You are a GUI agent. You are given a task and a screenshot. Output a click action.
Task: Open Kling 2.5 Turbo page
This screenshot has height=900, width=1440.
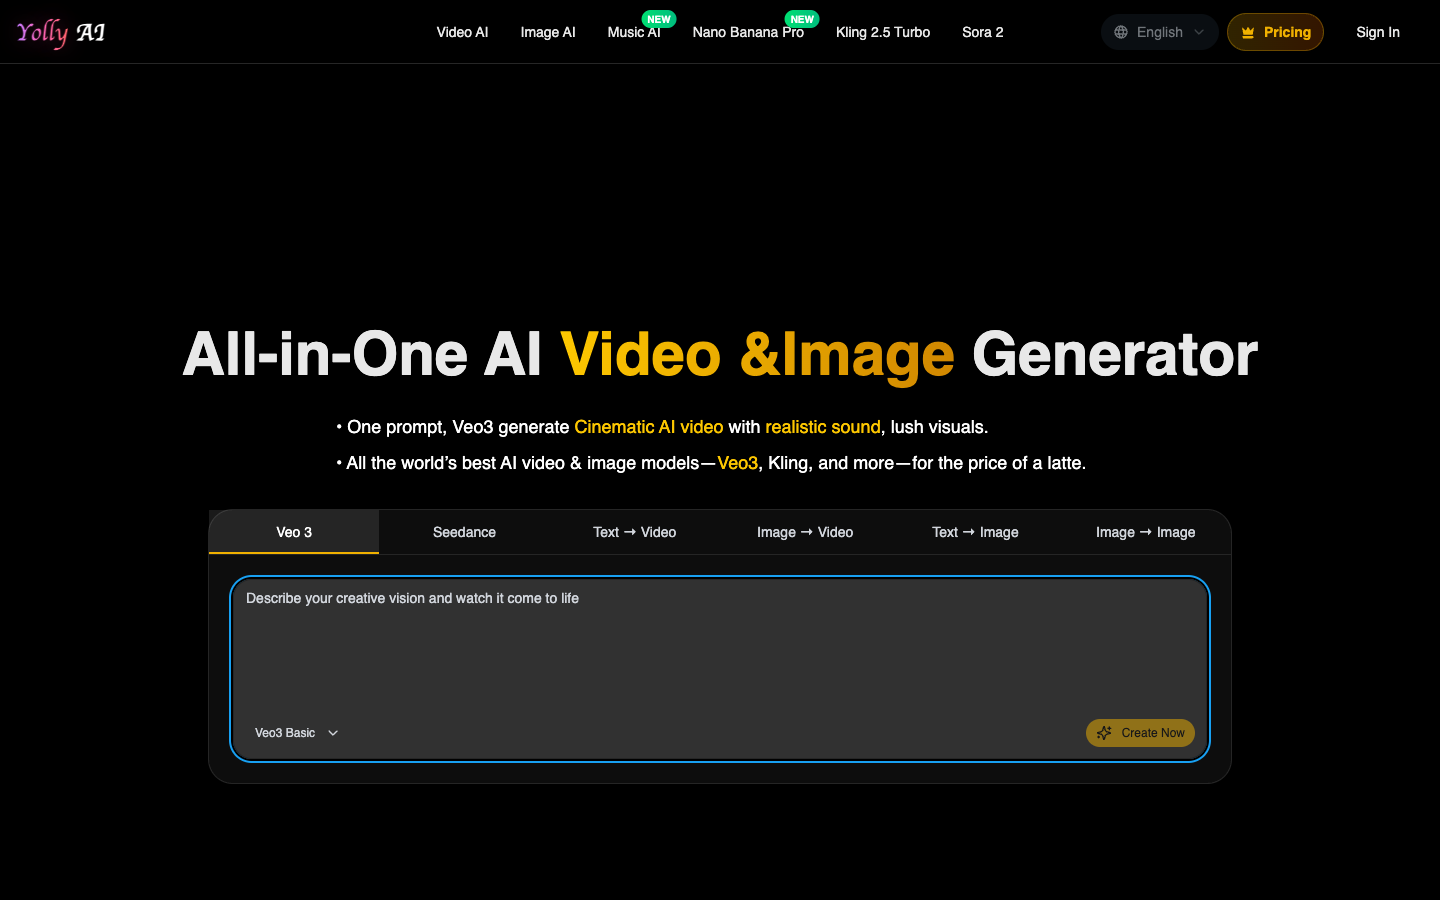[x=883, y=32]
